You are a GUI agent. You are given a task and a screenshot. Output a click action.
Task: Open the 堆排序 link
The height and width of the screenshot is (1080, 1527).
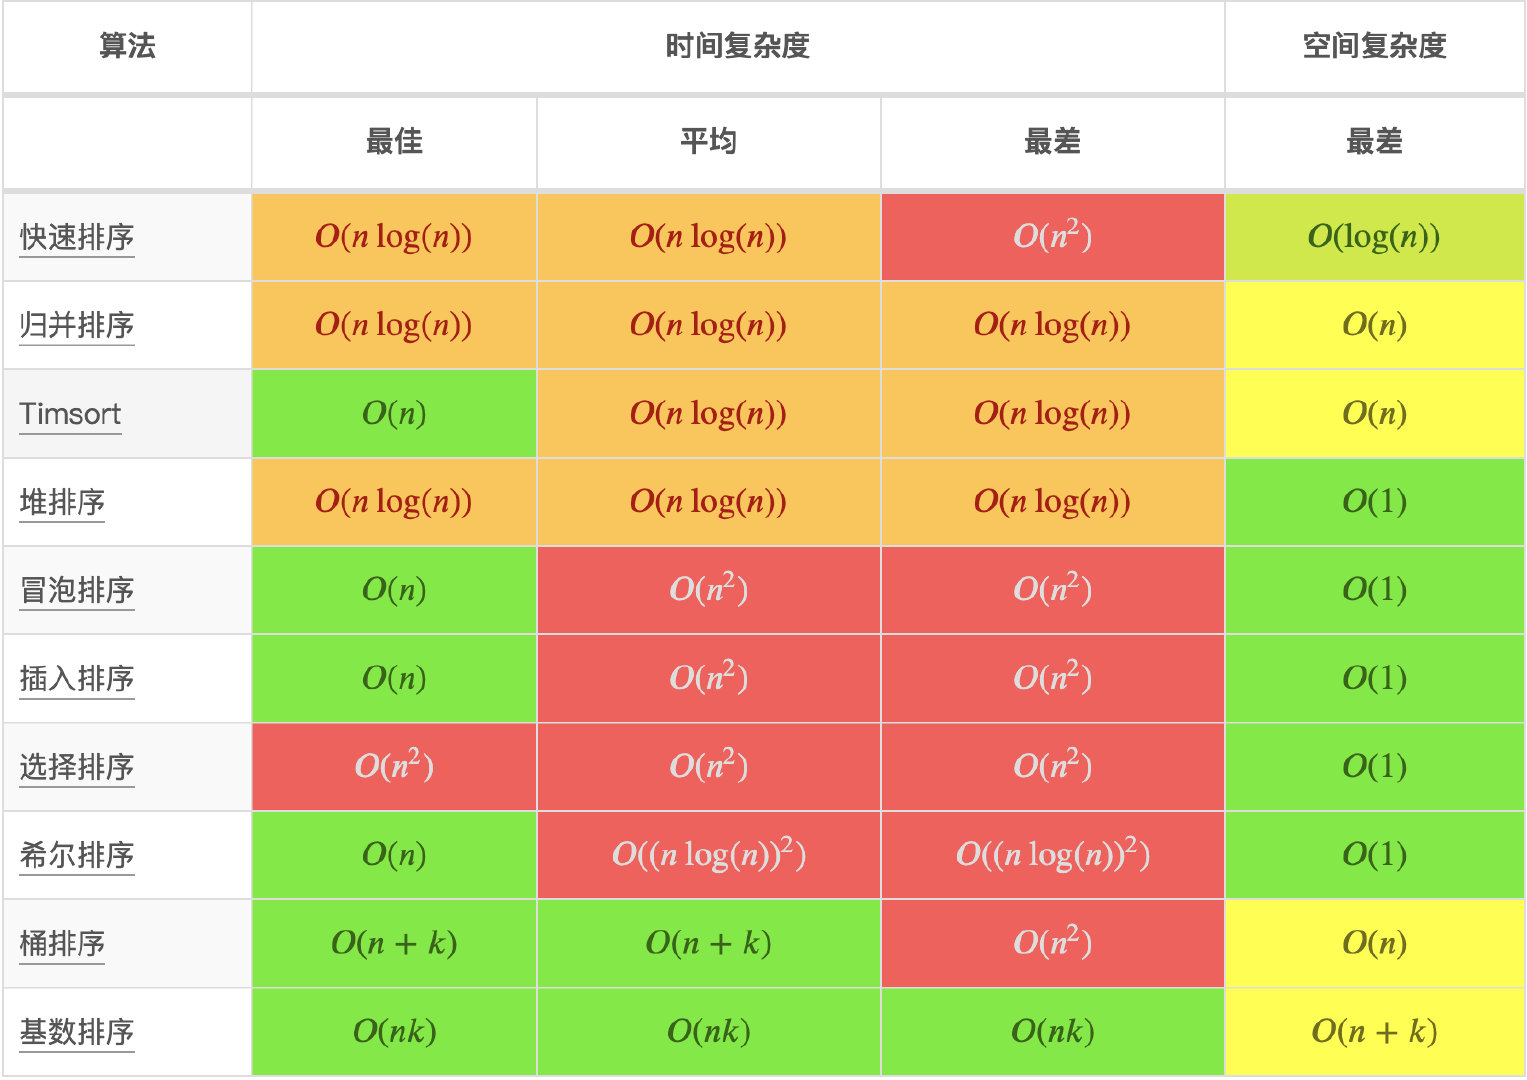pos(62,502)
